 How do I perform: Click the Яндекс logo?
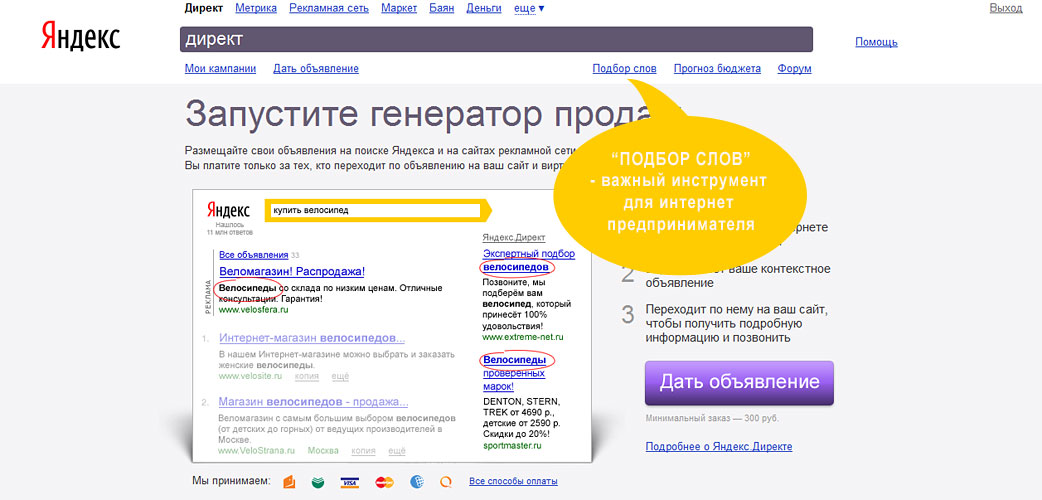pos(80,35)
